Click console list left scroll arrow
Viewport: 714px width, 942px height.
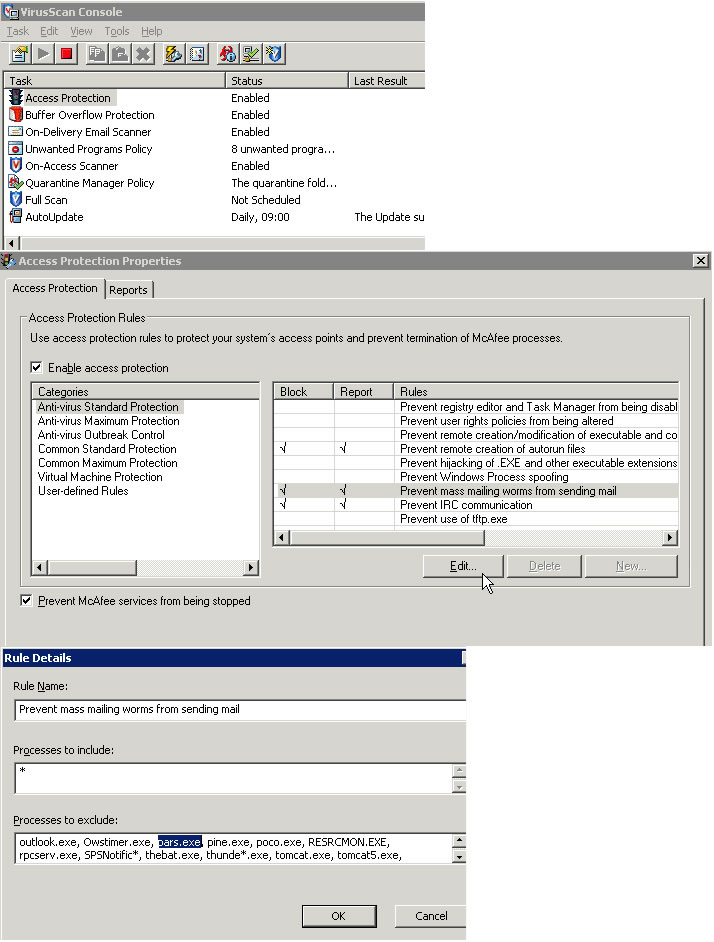point(11,243)
